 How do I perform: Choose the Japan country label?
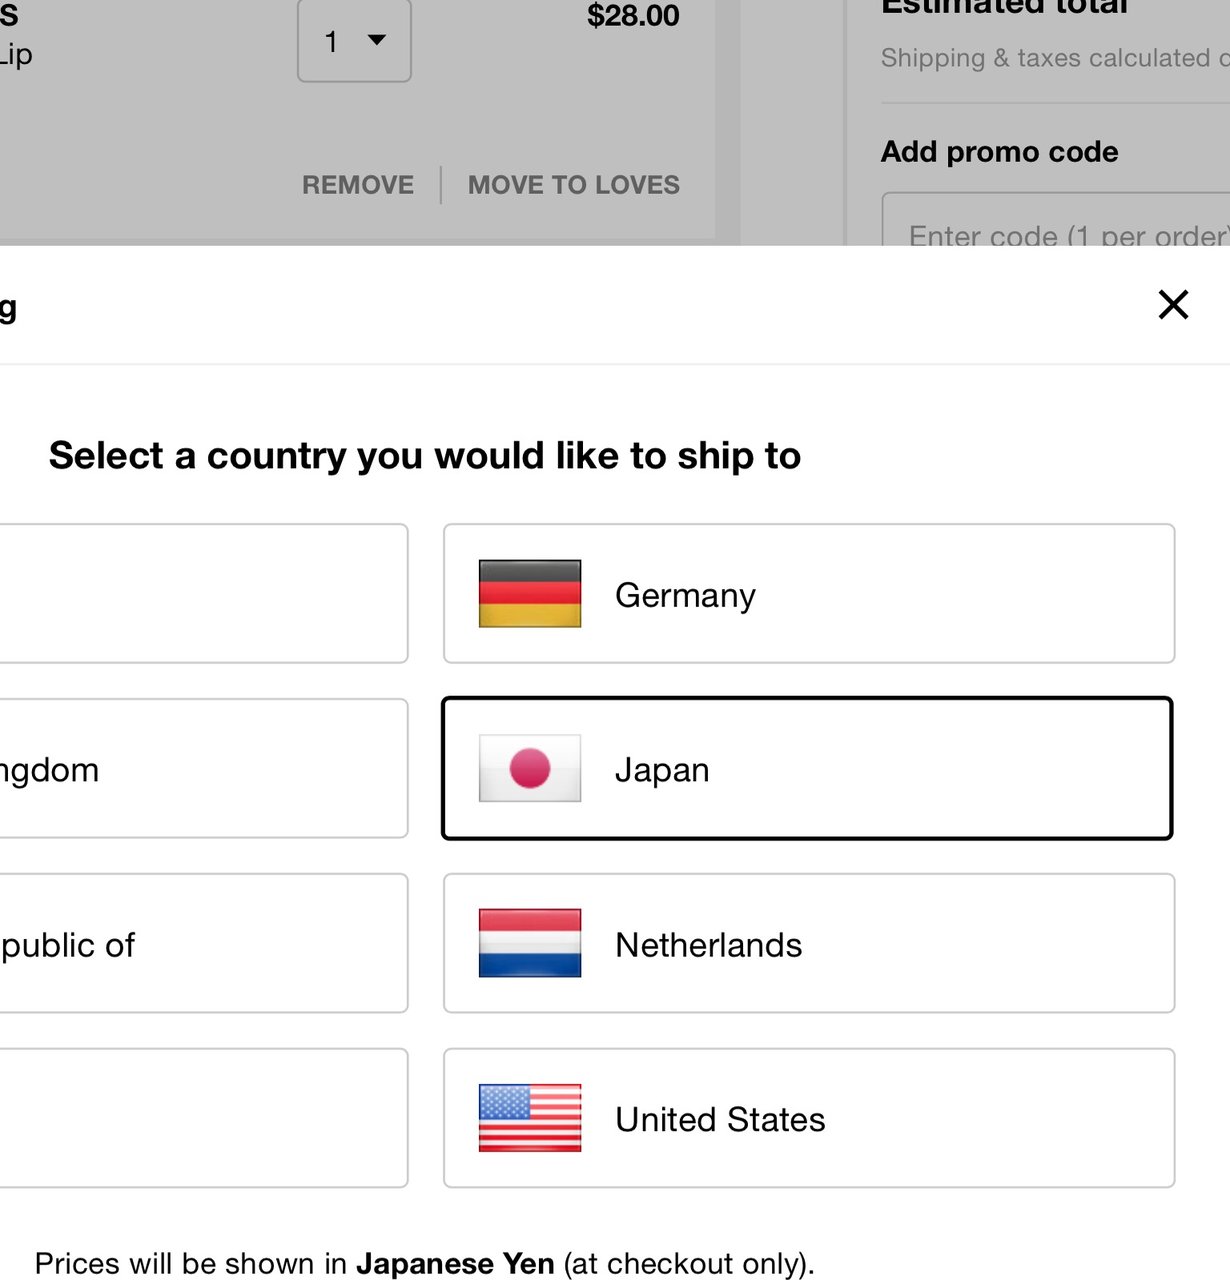(x=662, y=770)
